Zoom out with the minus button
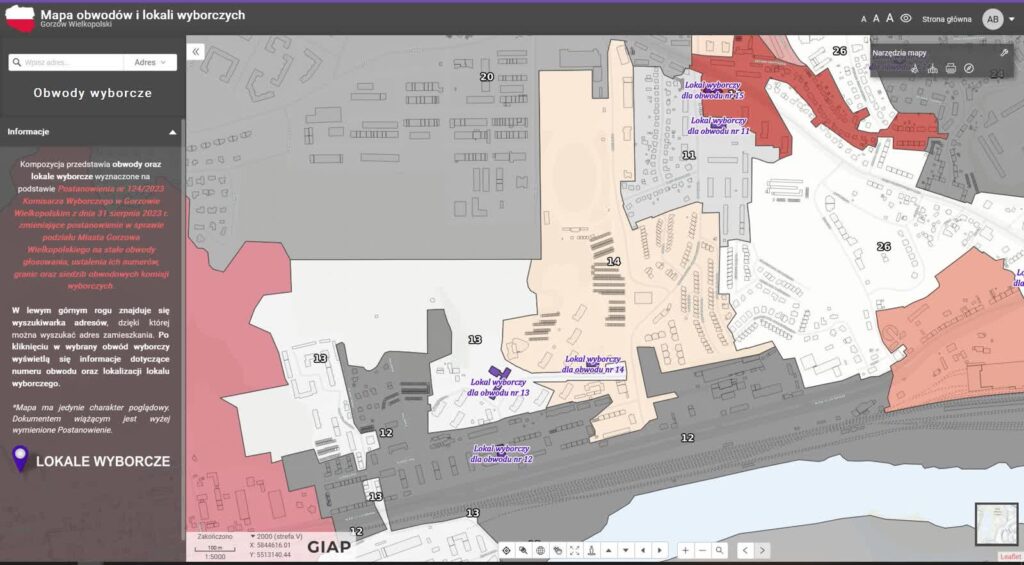This screenshot has height=565, width=1024. pos(702,550)
